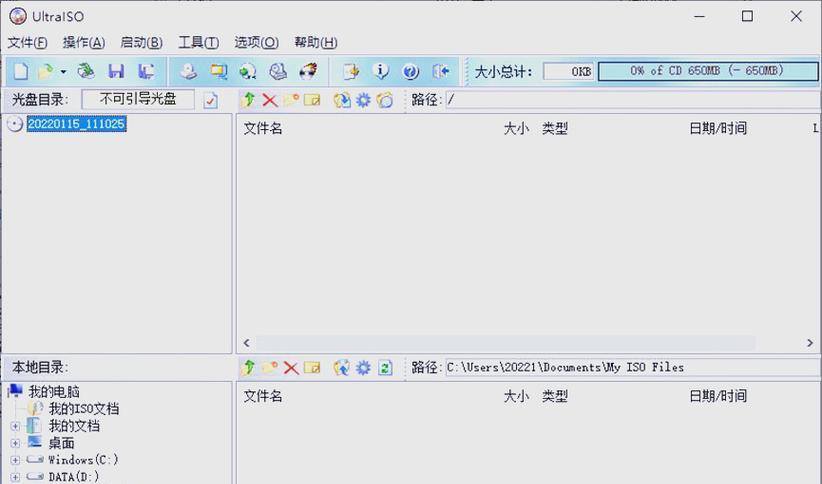This screenshot has width=822, height=484.
Task: Click the add files toolbar icon
Action: pyautogui.click(x=351, y=71)
